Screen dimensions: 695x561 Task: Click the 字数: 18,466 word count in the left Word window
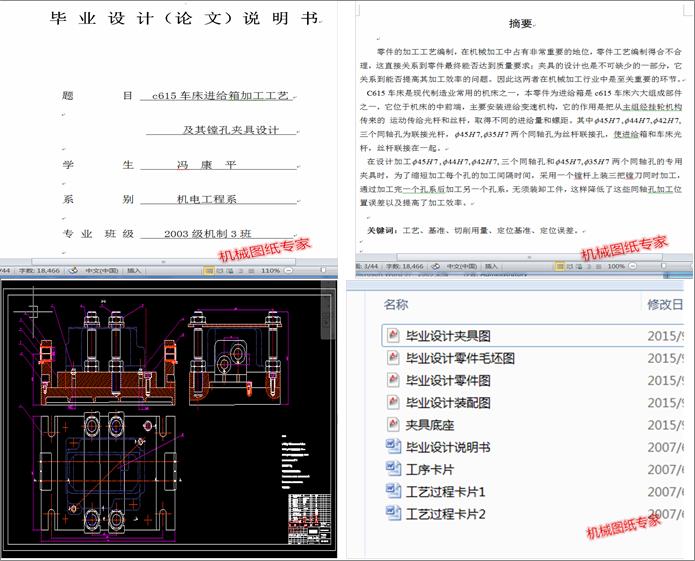coord(39,270)
